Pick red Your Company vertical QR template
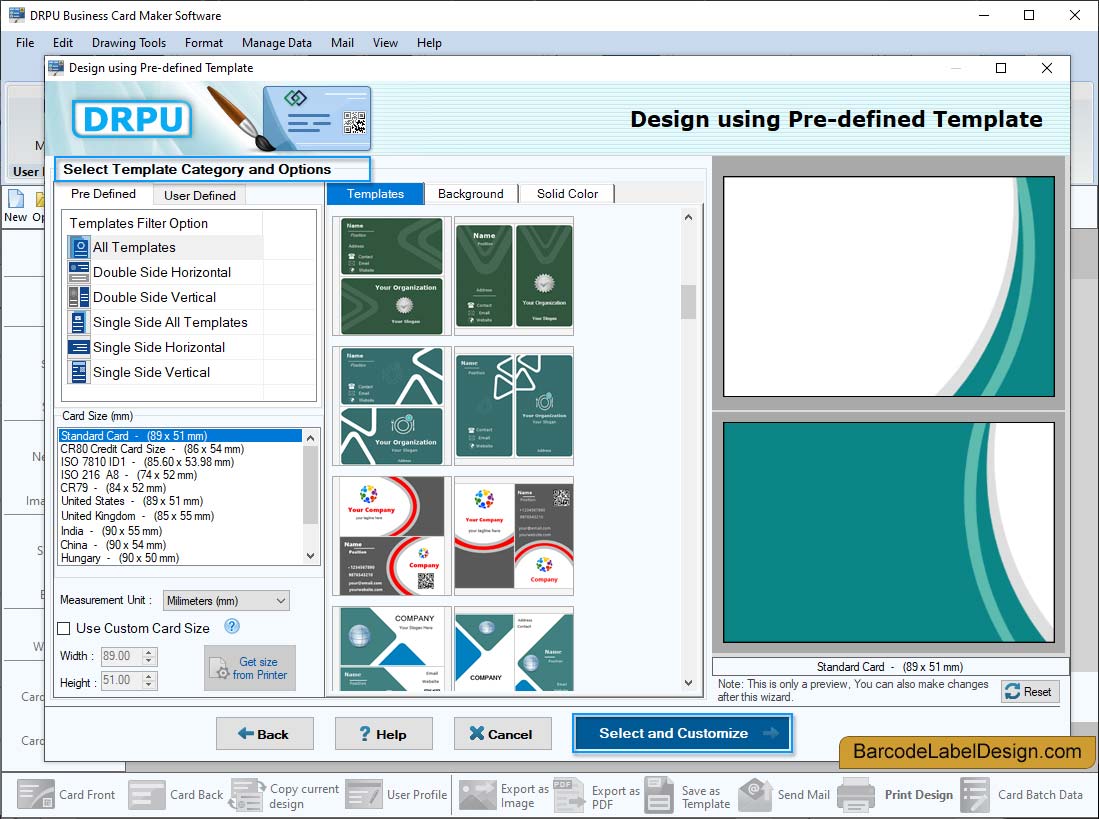The width and height of the screenshot is (1099, 819). (x=514, y=536)
